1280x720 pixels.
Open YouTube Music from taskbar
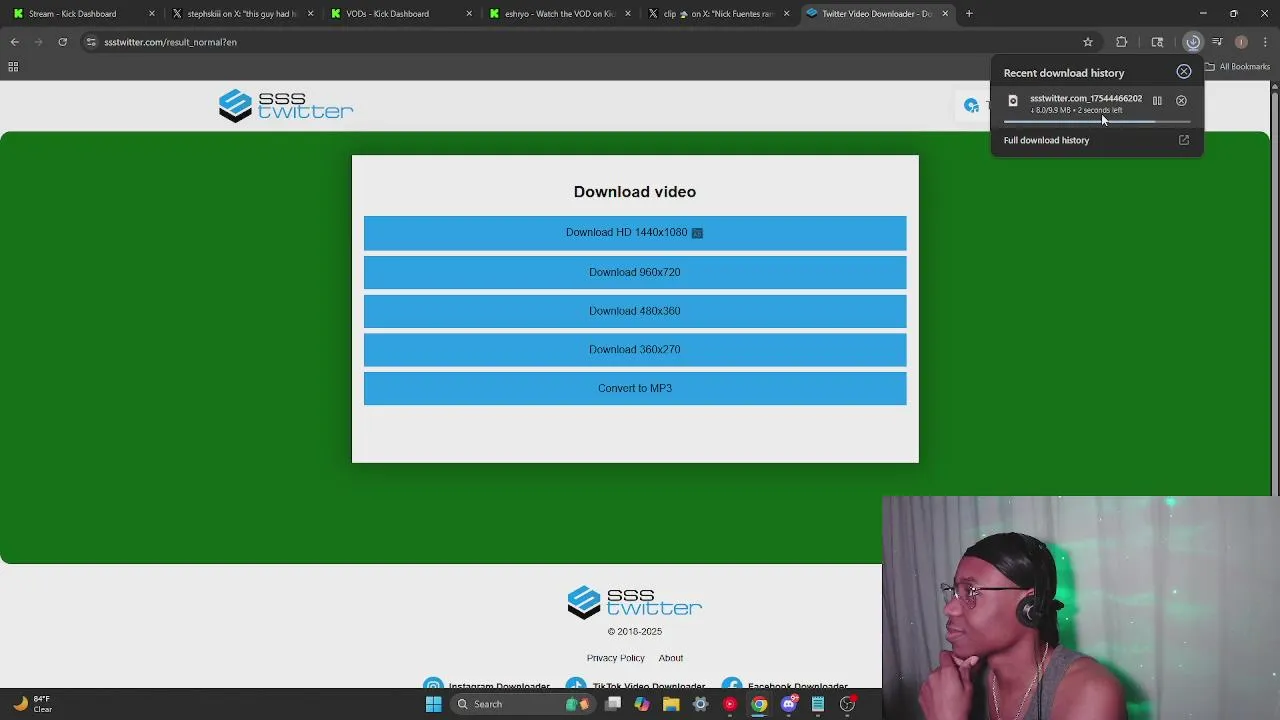[730, 704]
